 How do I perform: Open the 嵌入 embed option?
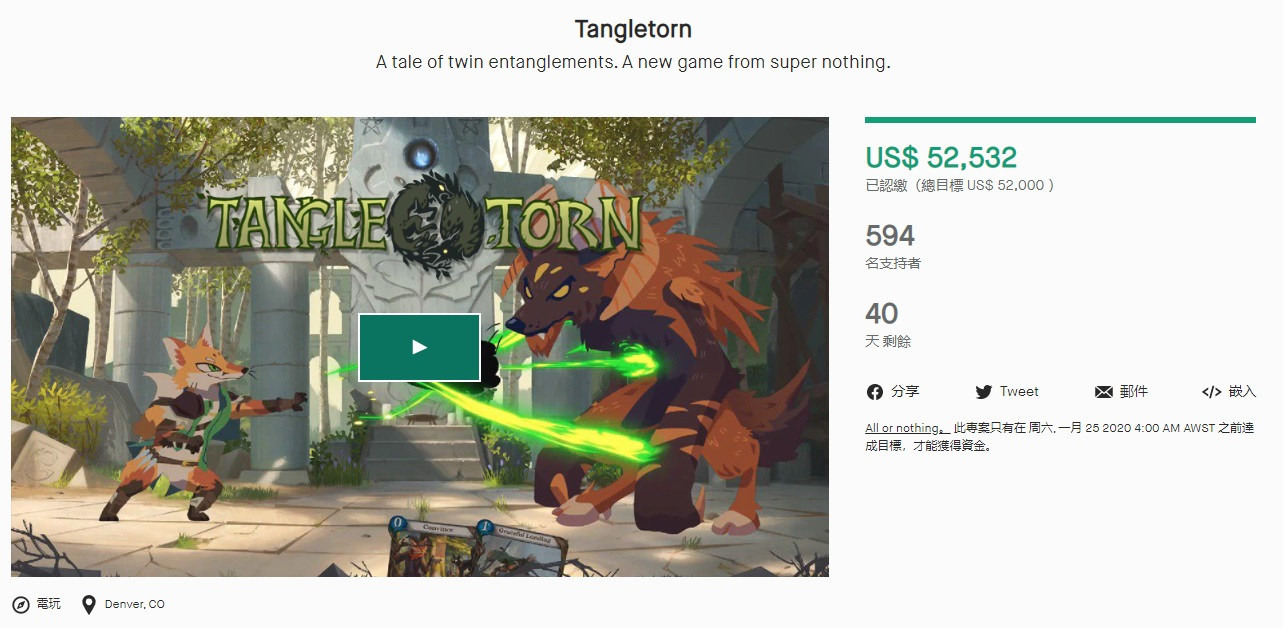click(x=1242, y=392)
